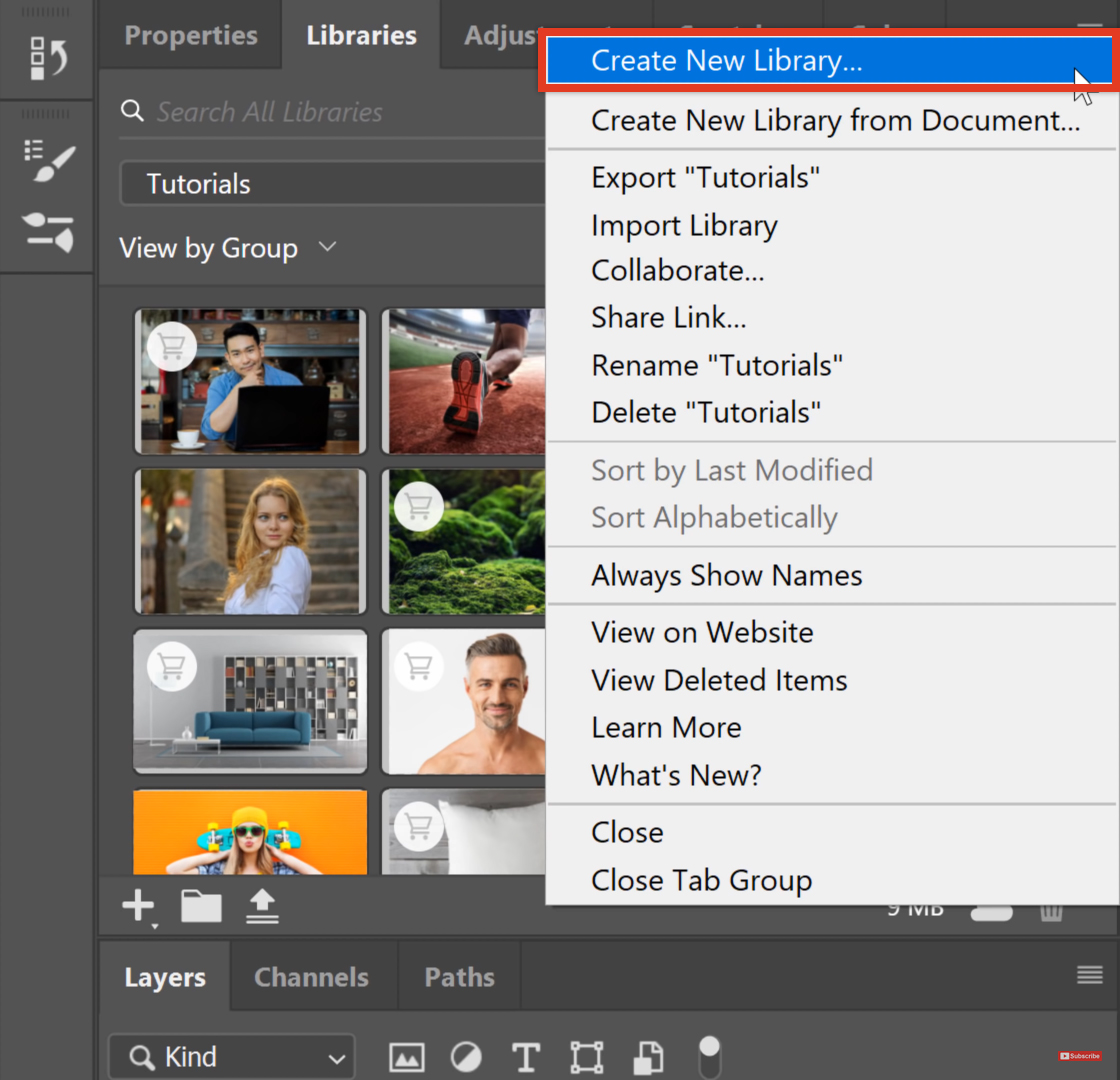The height and width of the screenshot is (1080, 1120).
Task: Switch to the Properties tab
Action: point(191,36)
